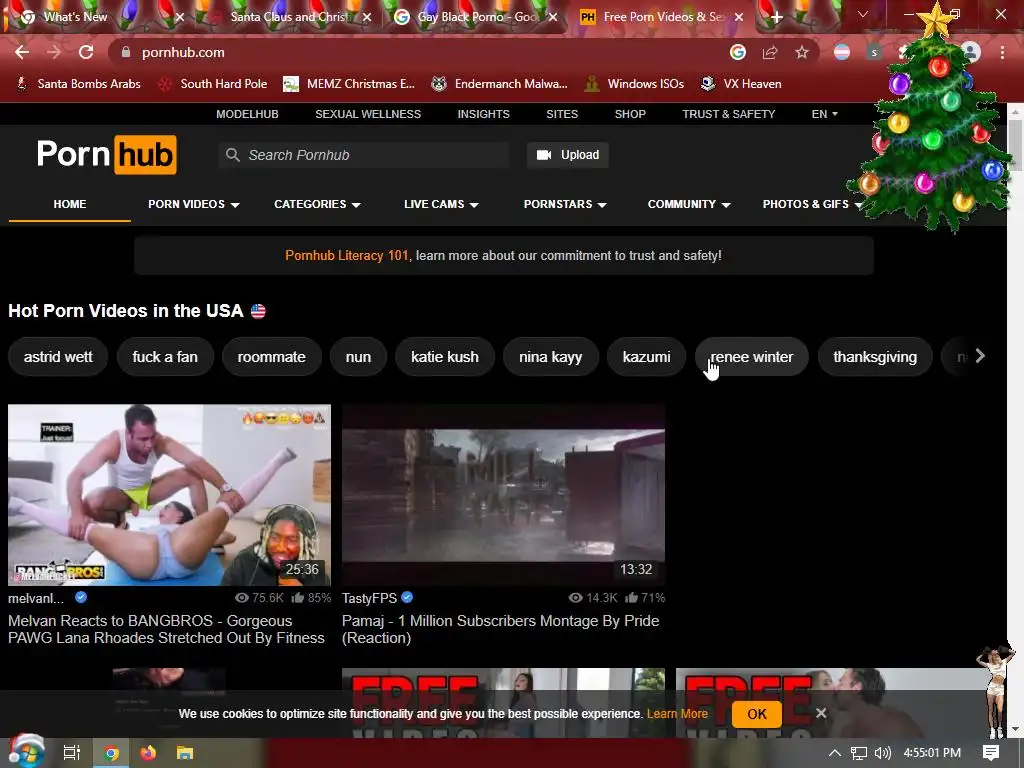Expand the EN language dropdown
This screenshot has height=768, width=1024.
click(x=824, y=114)
